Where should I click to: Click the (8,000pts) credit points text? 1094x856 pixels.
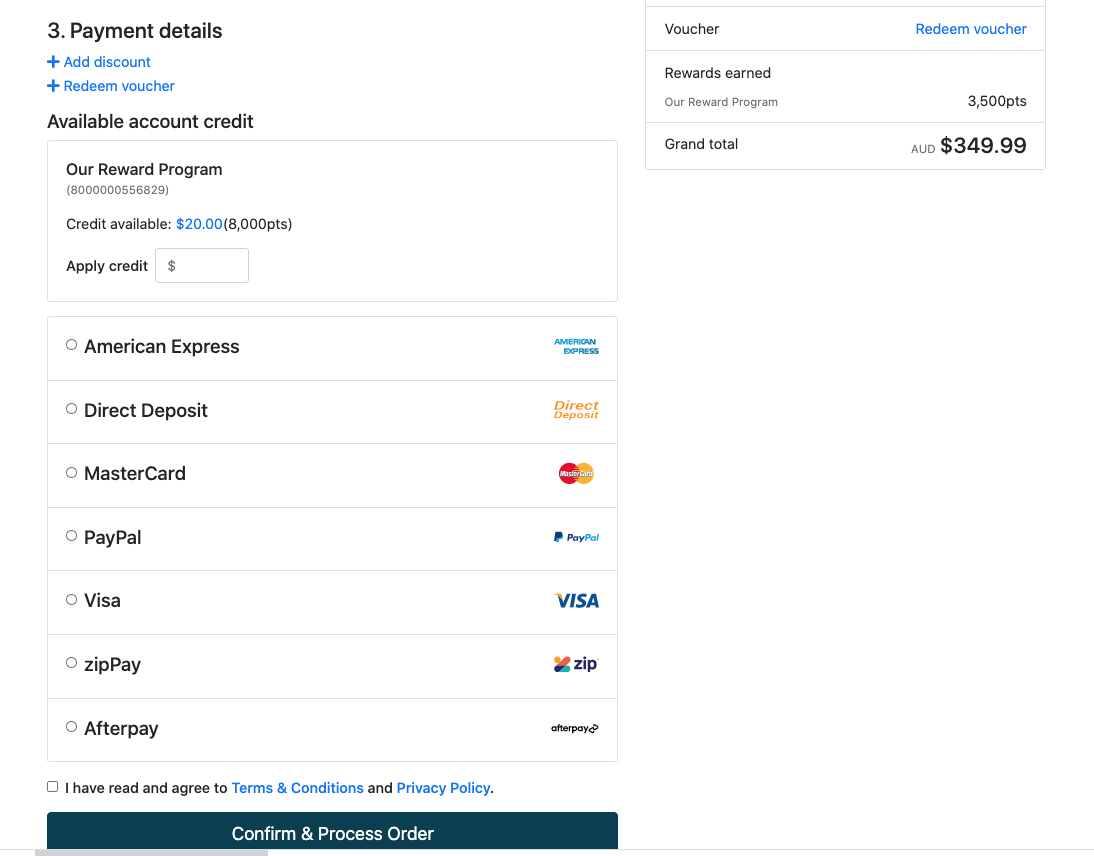257,224
